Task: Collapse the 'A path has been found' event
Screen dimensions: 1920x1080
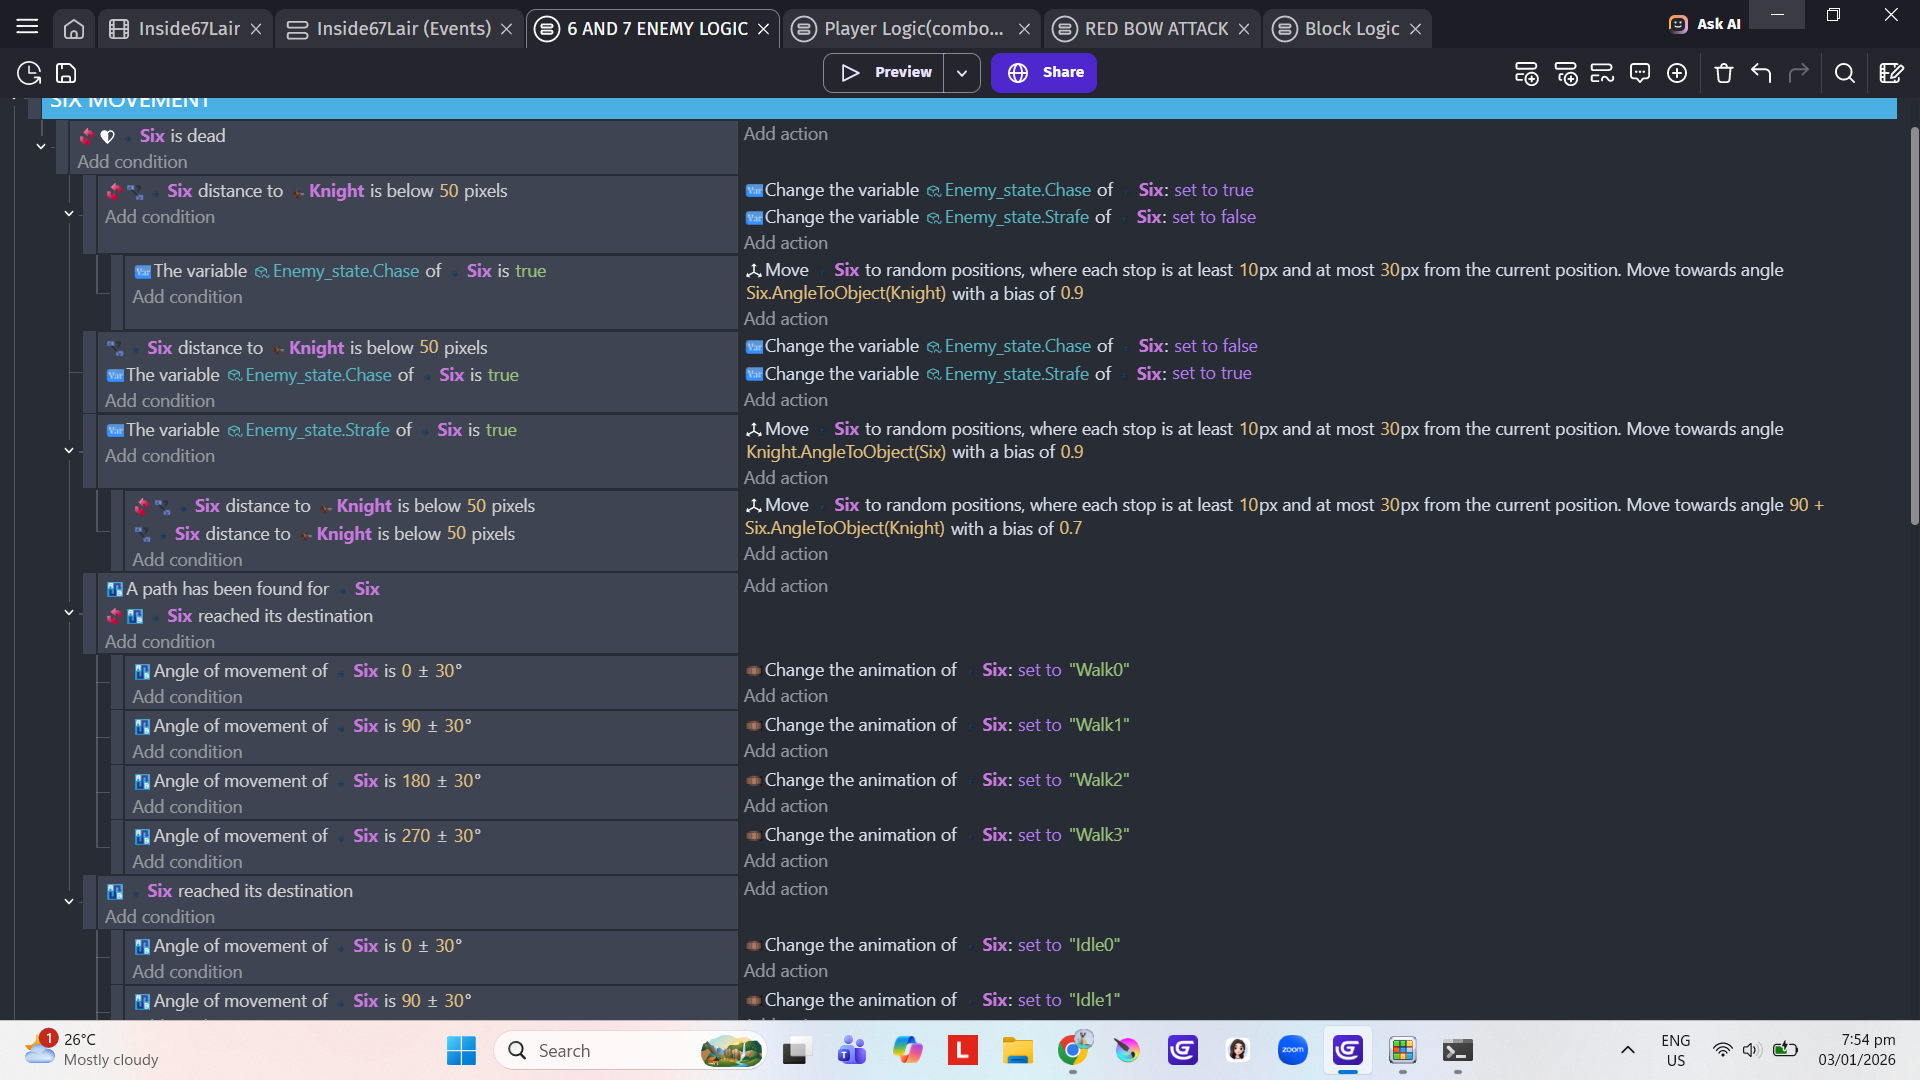Action: point(69,612)
